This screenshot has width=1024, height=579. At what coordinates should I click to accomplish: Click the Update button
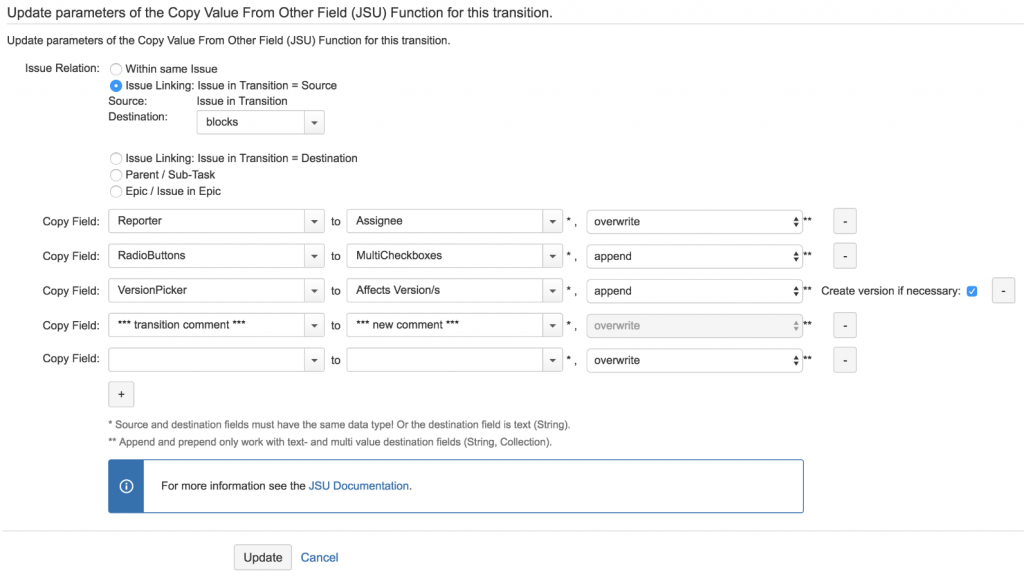pos(263,557)
